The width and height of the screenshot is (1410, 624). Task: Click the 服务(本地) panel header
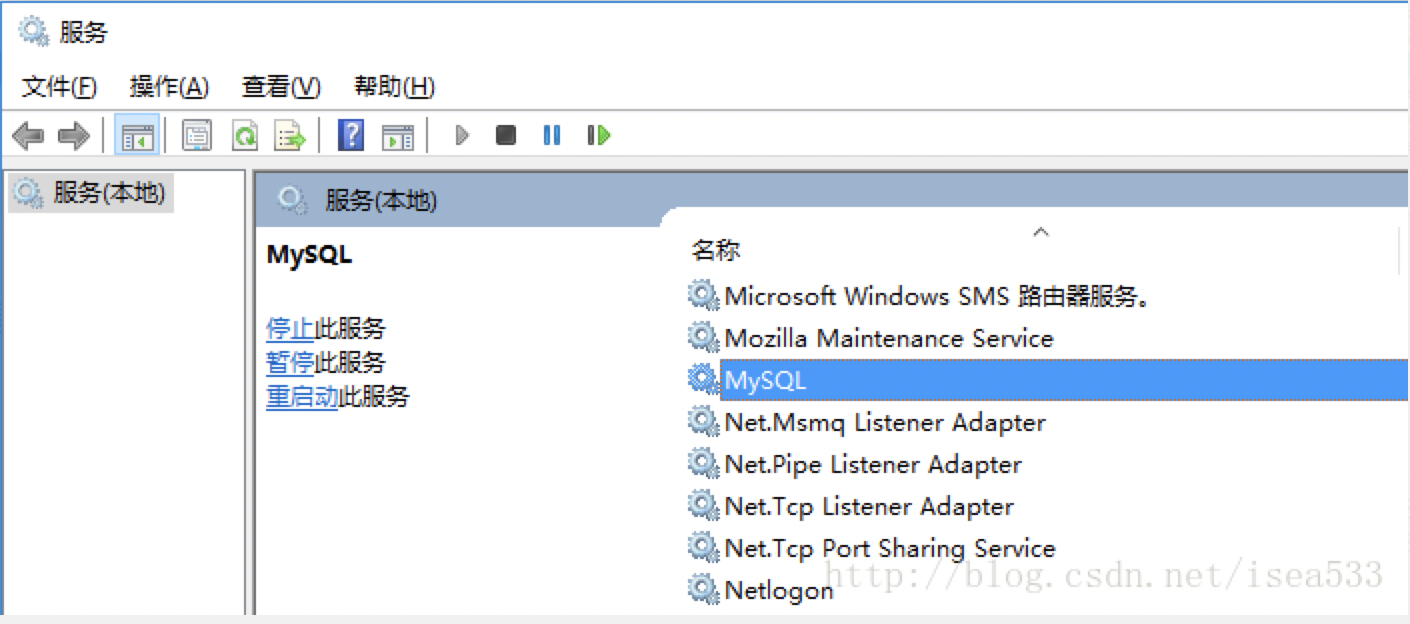[x=830, y=200]
